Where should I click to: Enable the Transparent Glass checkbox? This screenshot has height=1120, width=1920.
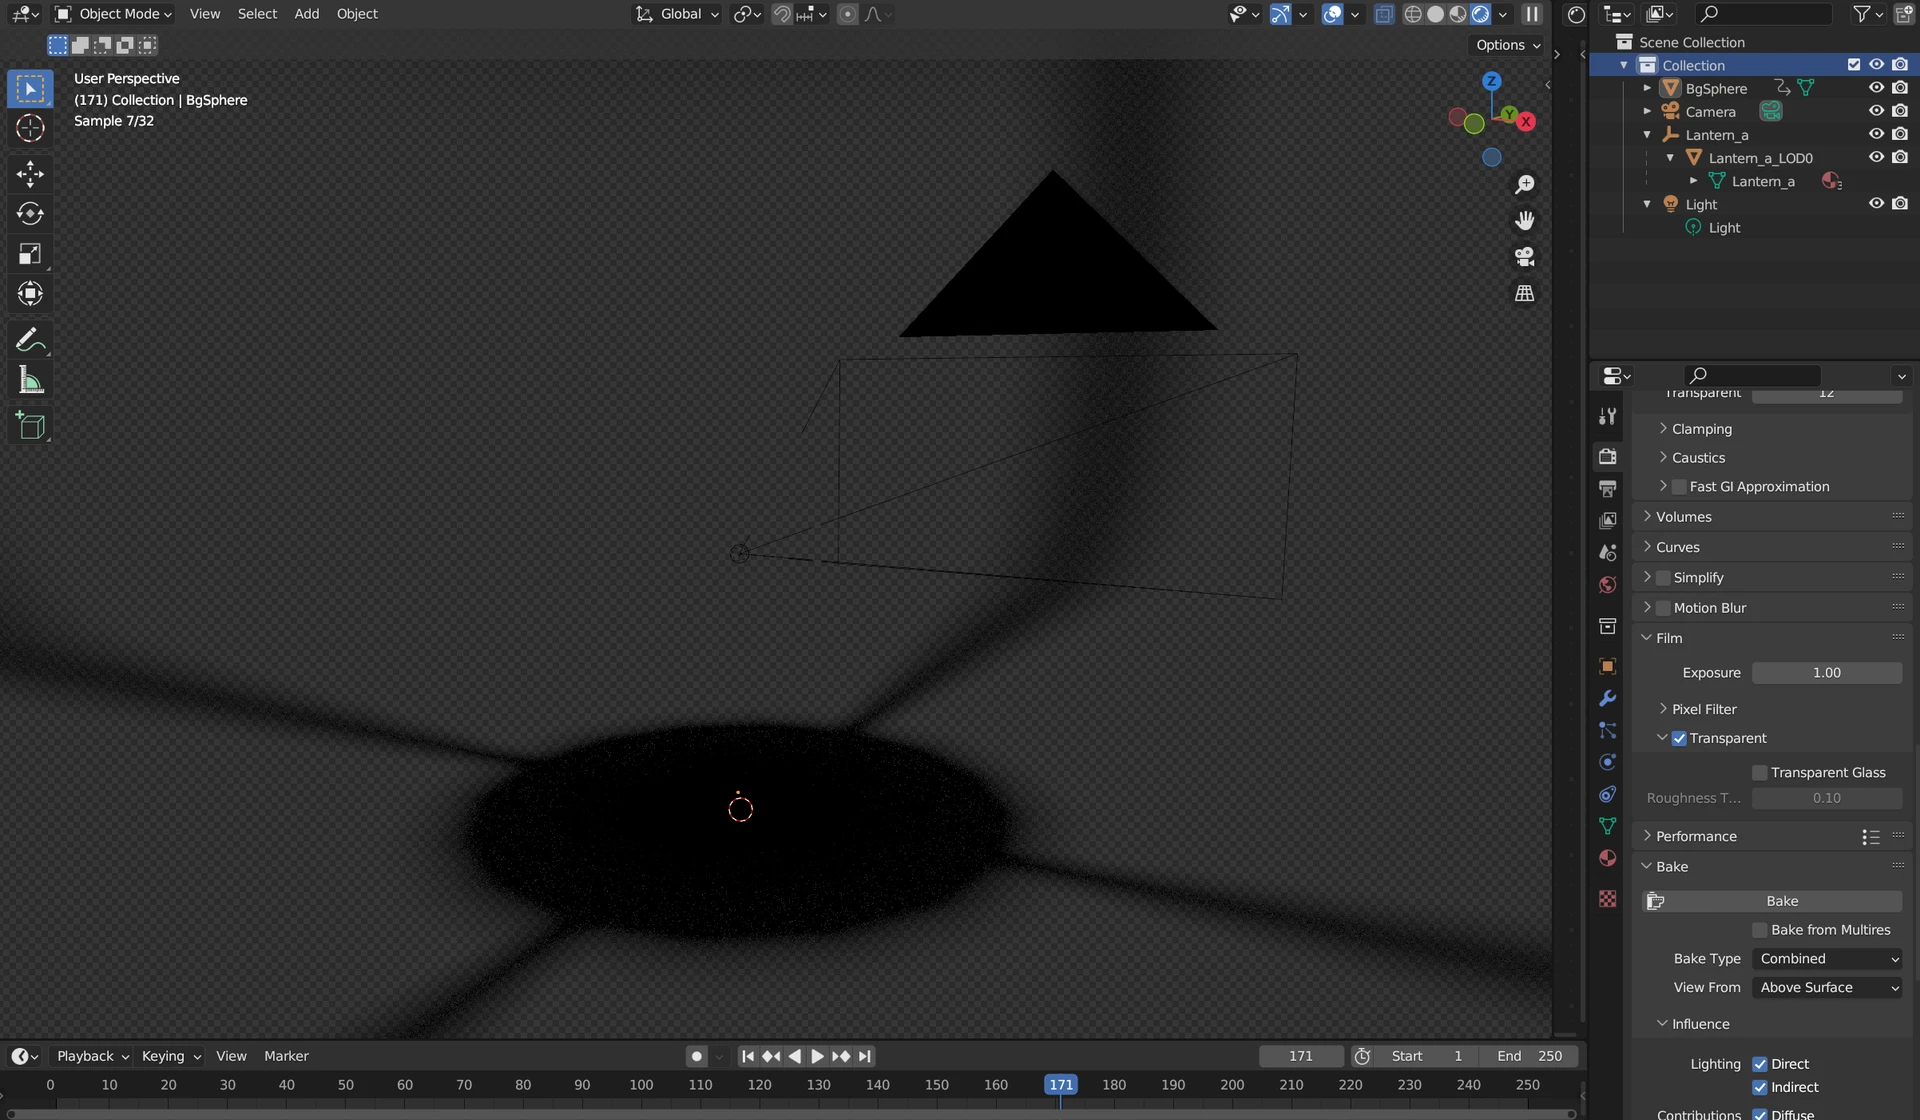coord(1760,773)
